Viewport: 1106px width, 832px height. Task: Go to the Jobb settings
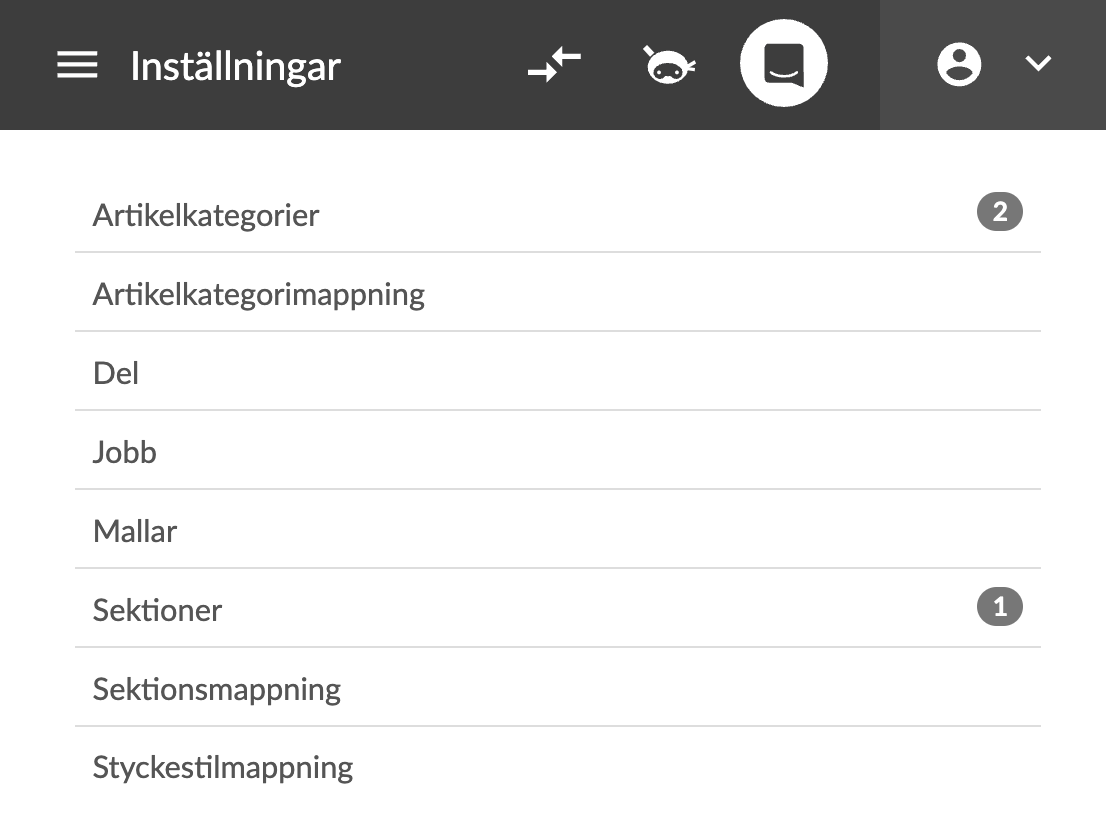point(125,452)
